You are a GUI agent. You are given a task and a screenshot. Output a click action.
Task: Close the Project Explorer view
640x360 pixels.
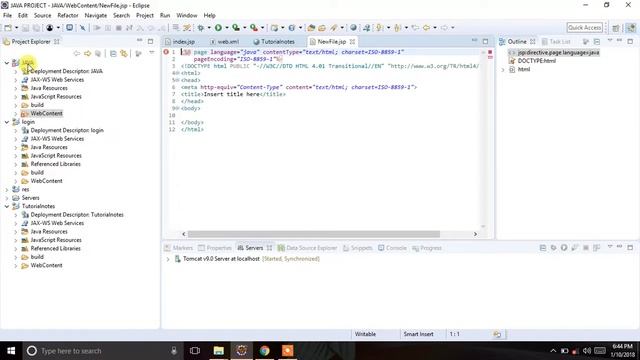[57, 42]
